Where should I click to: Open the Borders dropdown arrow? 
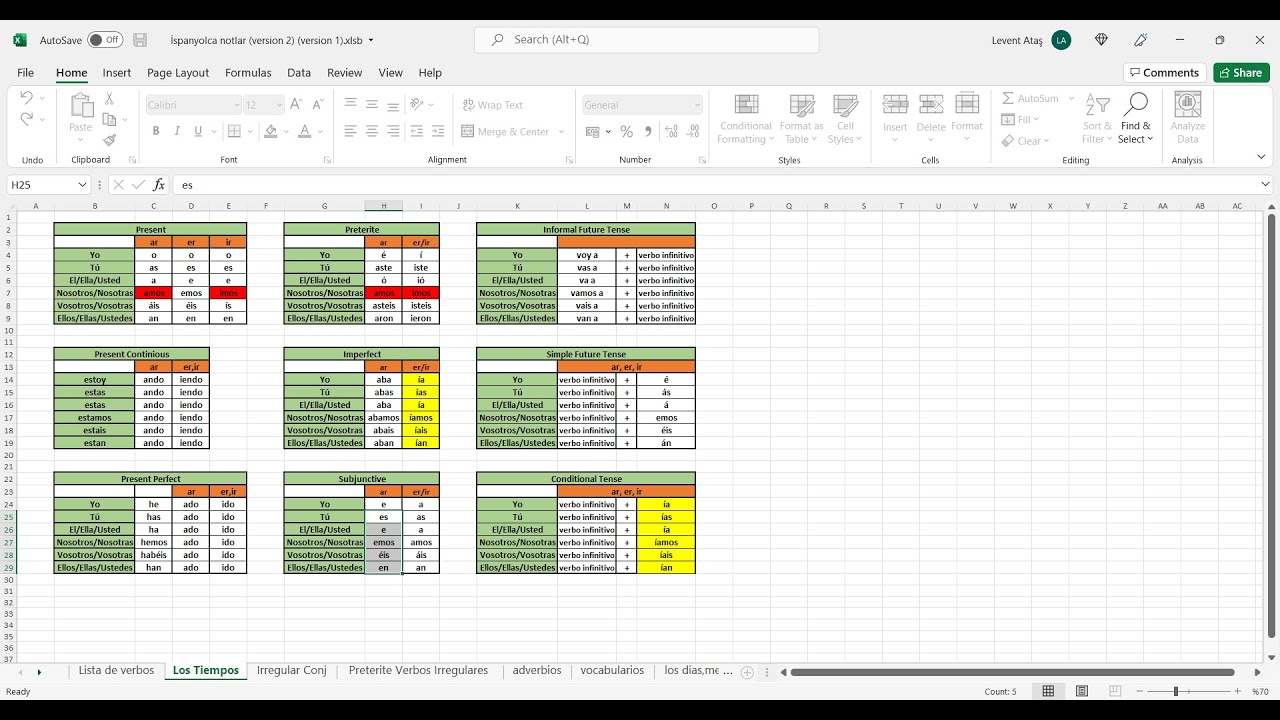pos(250,132)
